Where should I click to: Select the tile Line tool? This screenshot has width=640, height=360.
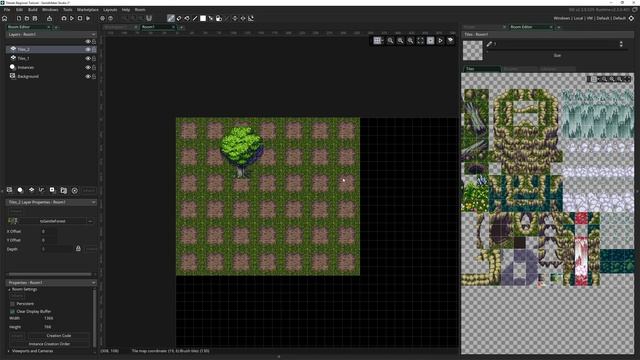[x=195, y=18]
